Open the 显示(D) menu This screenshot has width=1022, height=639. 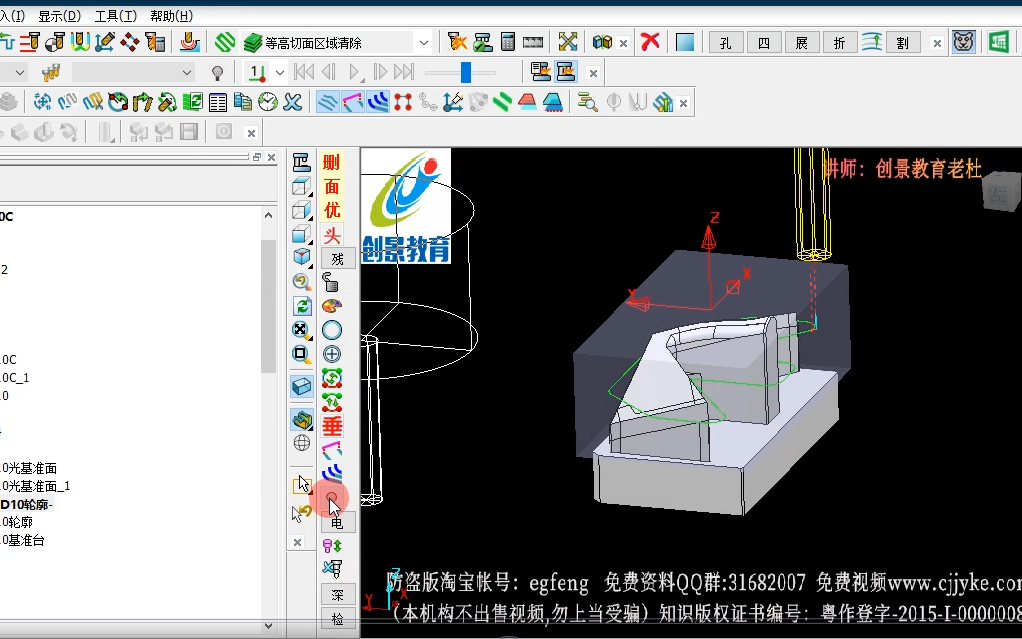point(59,16)
